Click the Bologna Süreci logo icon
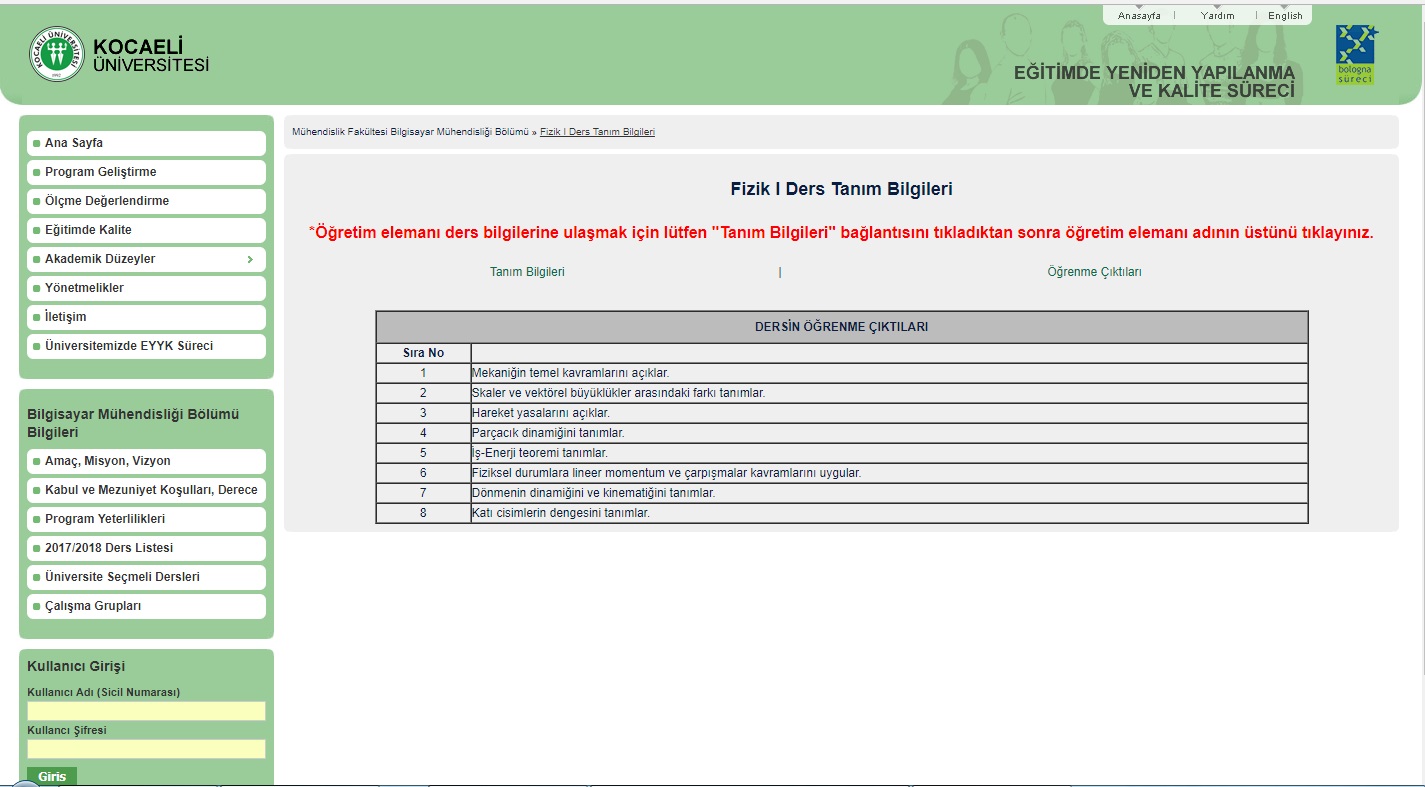 click(1355, 54)
